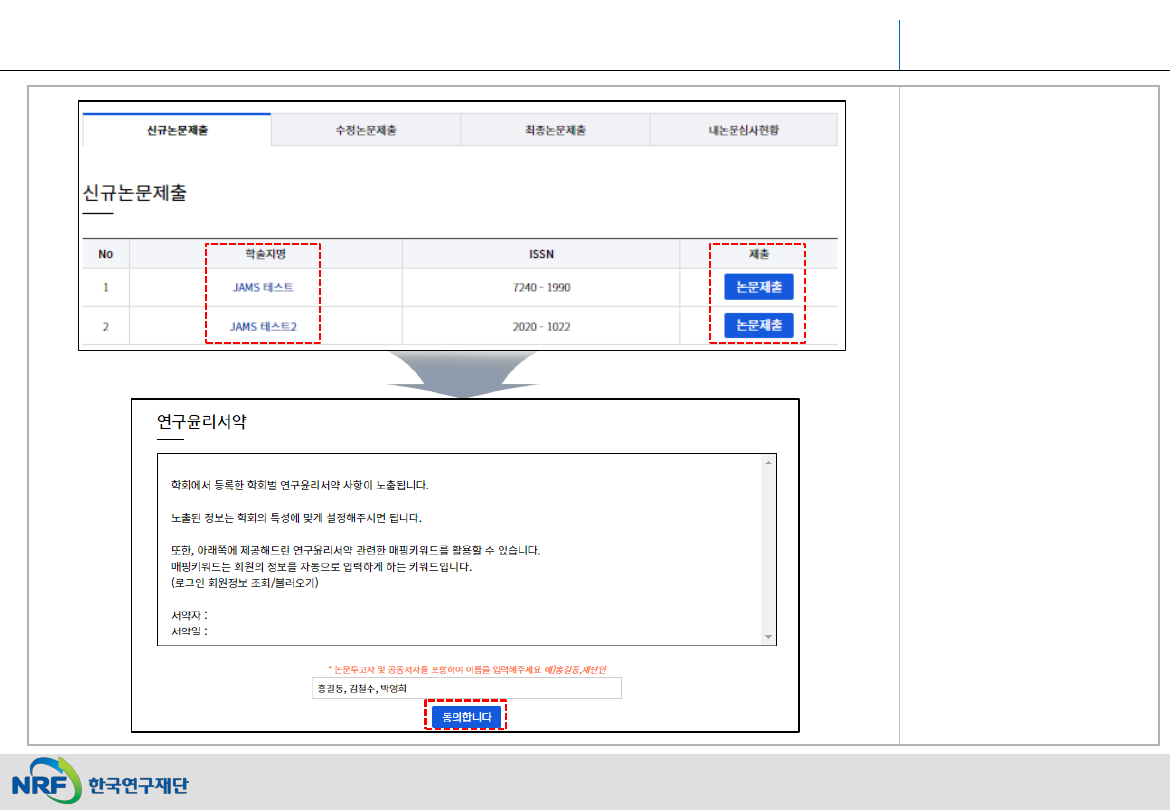Viewport: 1170px width, 810px height.
Task: Focus the author names input field
Action: pyautogui.click(x=466, y=689)
